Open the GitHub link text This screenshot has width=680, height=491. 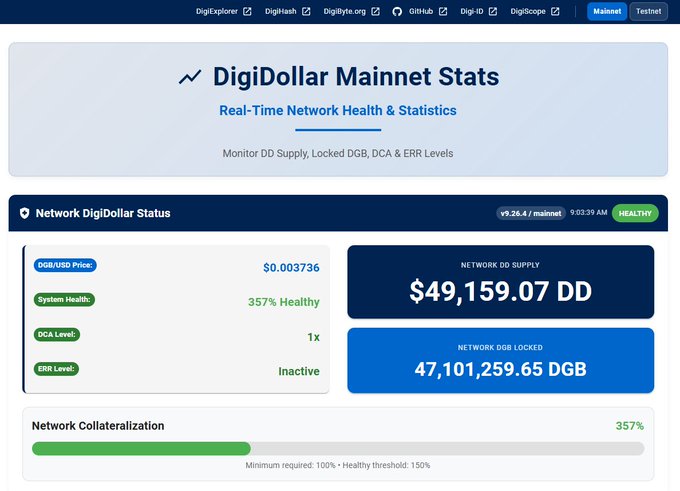(421, 11)
